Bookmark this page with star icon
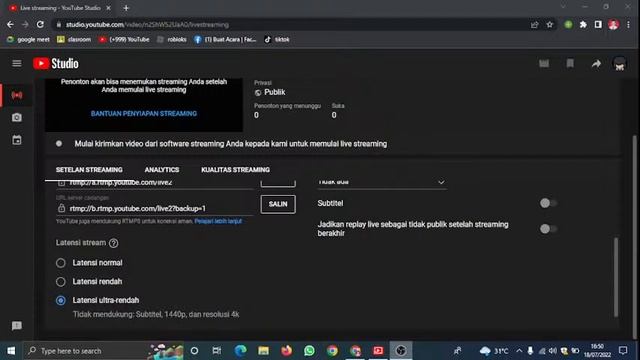Screen dimensions: 640x360 tap(550, 24)
